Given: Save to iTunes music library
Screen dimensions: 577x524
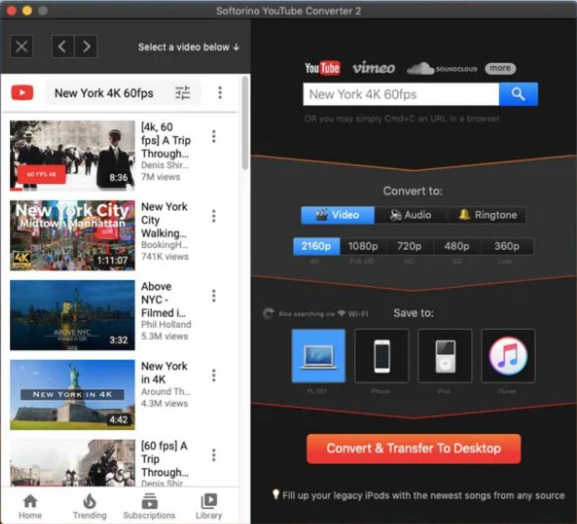Looking at the screenshot, I should tap(508, 356).
